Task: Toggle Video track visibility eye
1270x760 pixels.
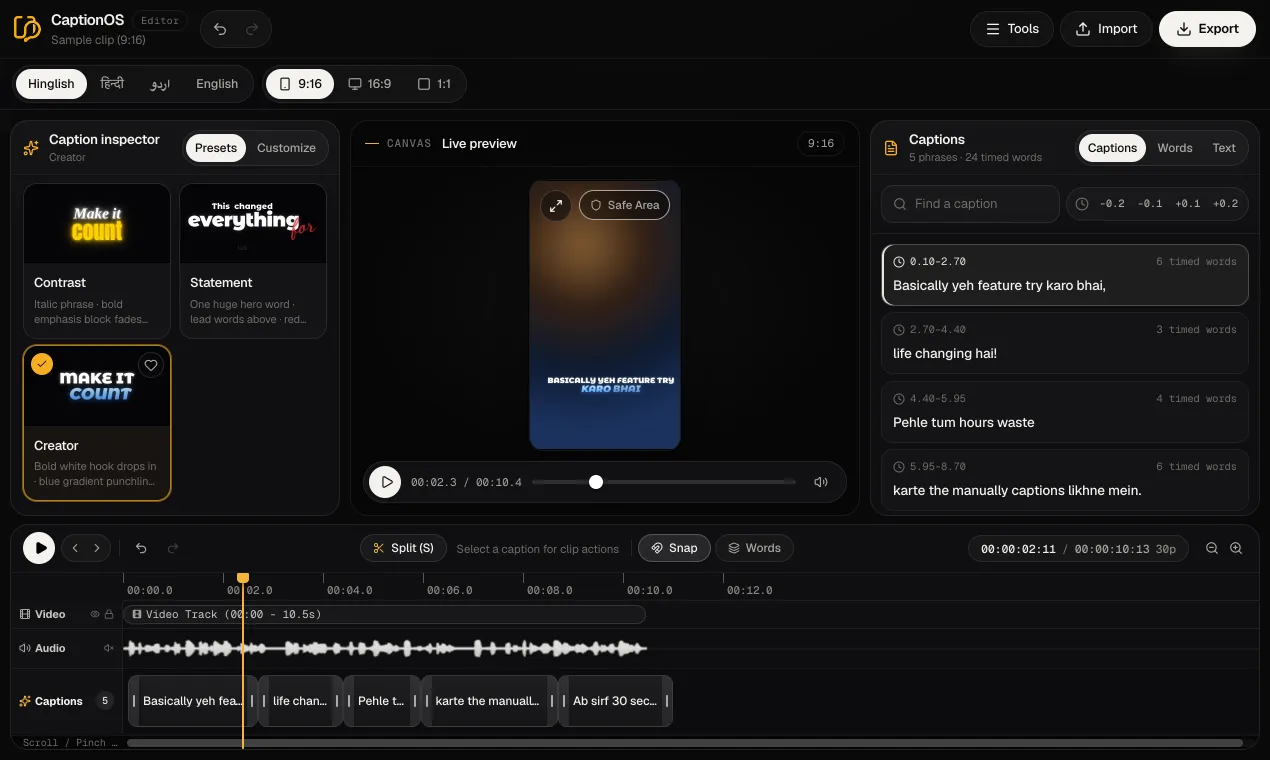Action: click(x=96, y=615)
